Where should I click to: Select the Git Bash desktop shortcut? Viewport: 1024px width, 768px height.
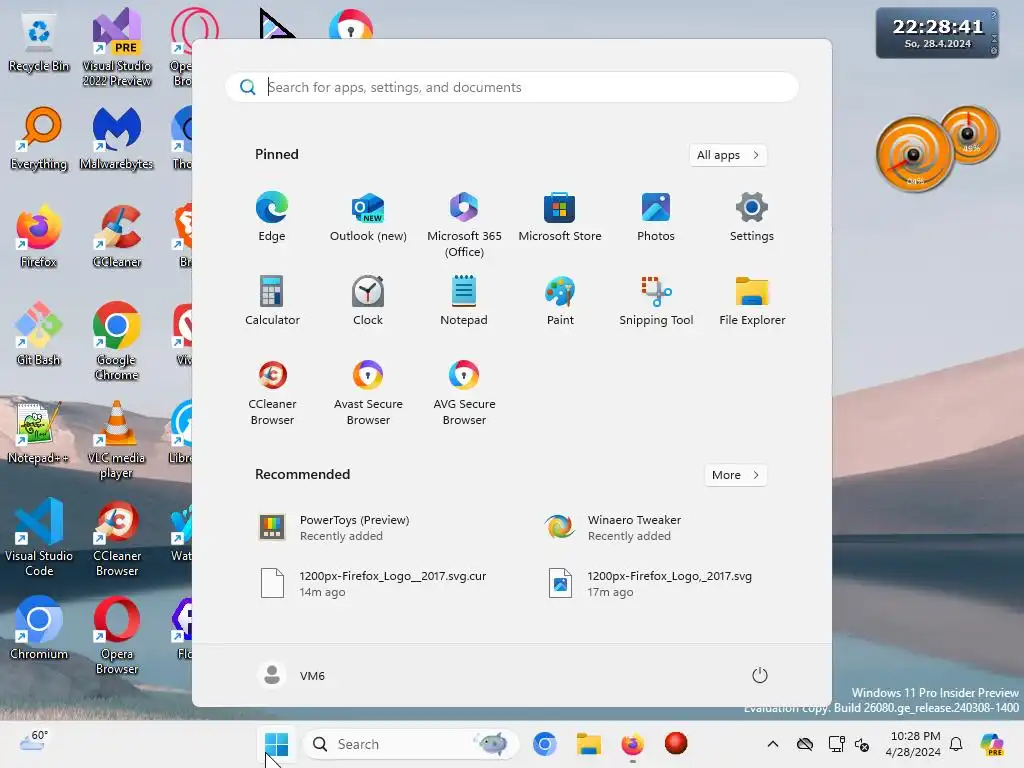[39, 334]
